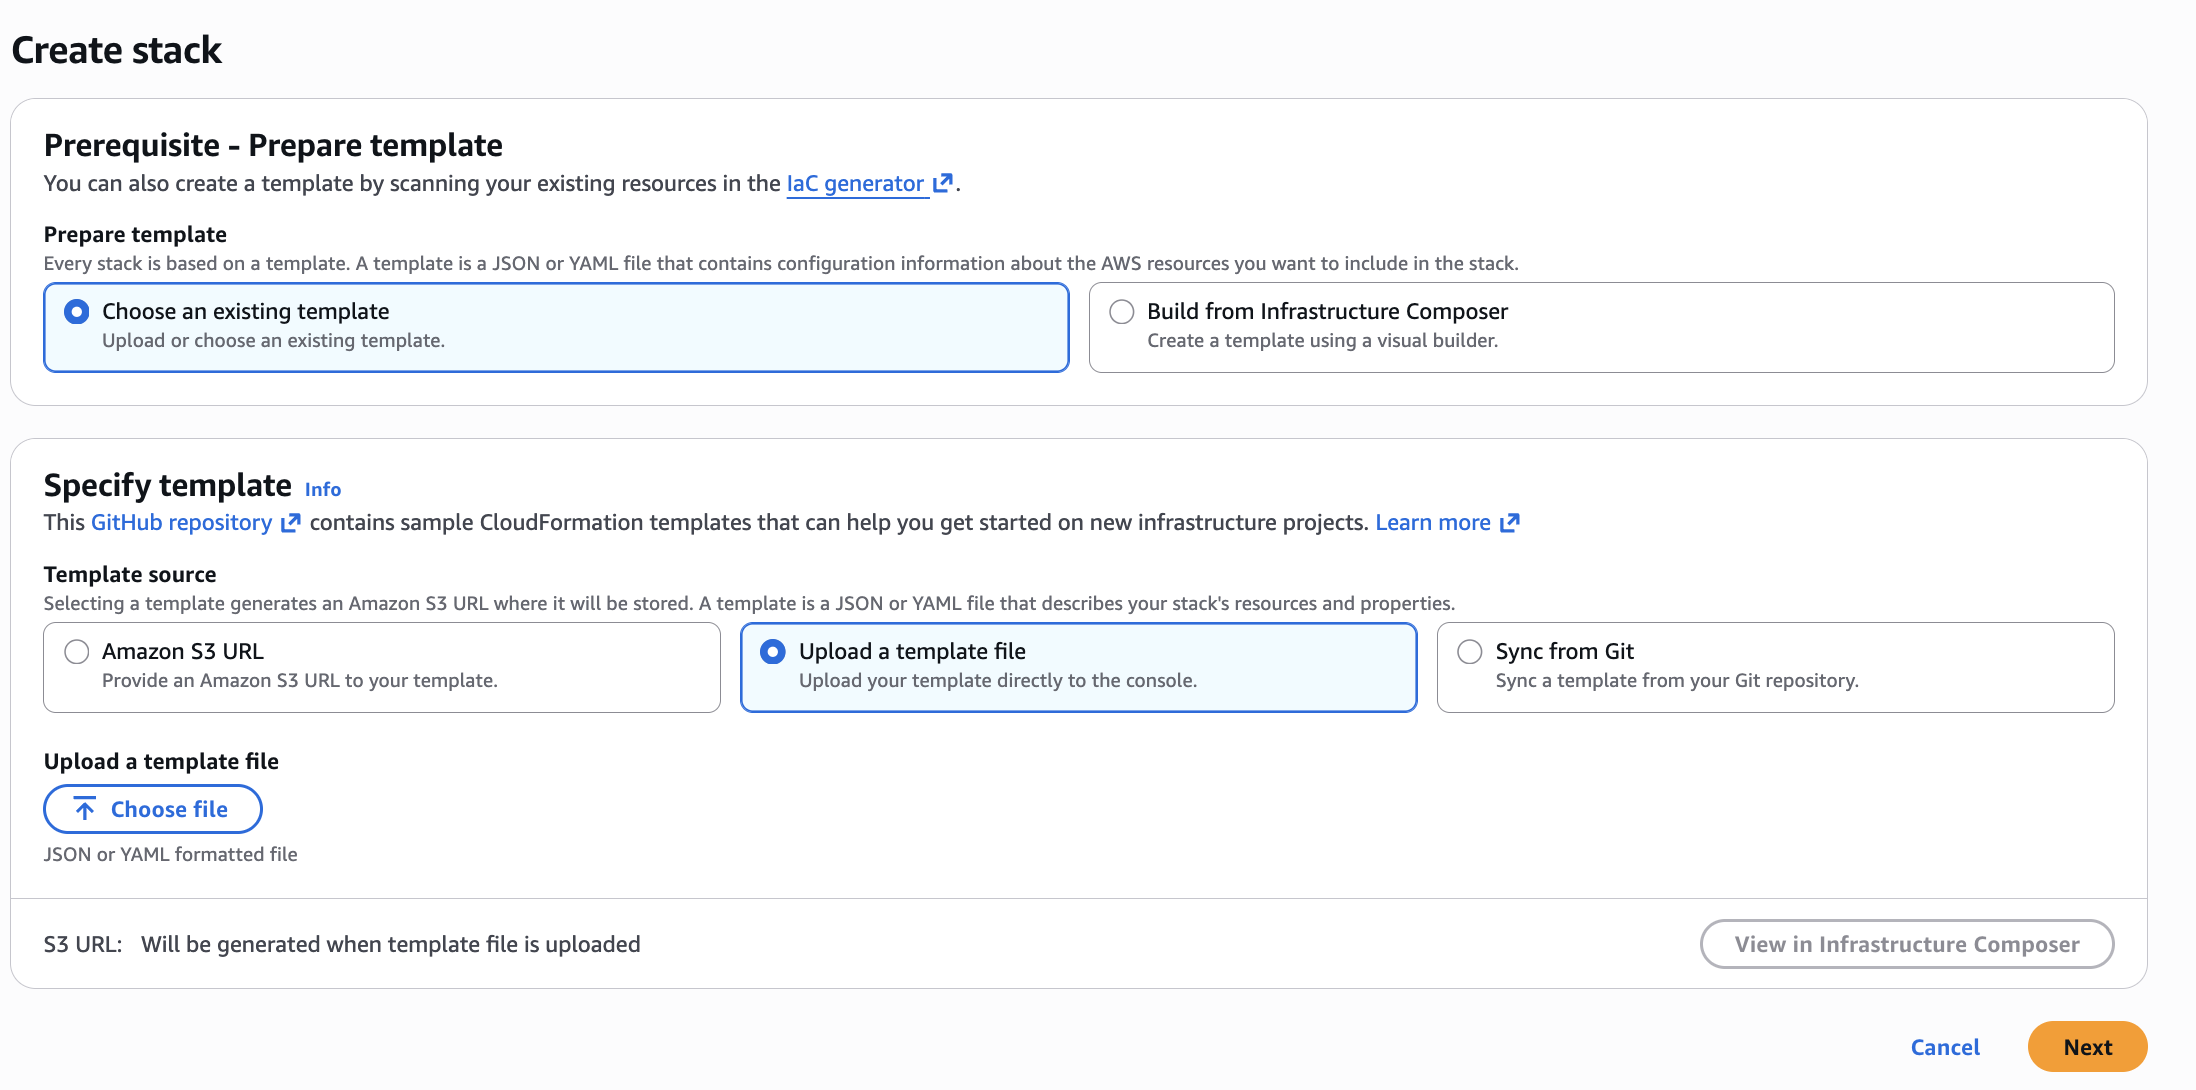Image resolution: width=2196 pixels, height=1090 pixels.
Task: Click 'Upload or choose an existing template.' text
Action: point(273,341)
